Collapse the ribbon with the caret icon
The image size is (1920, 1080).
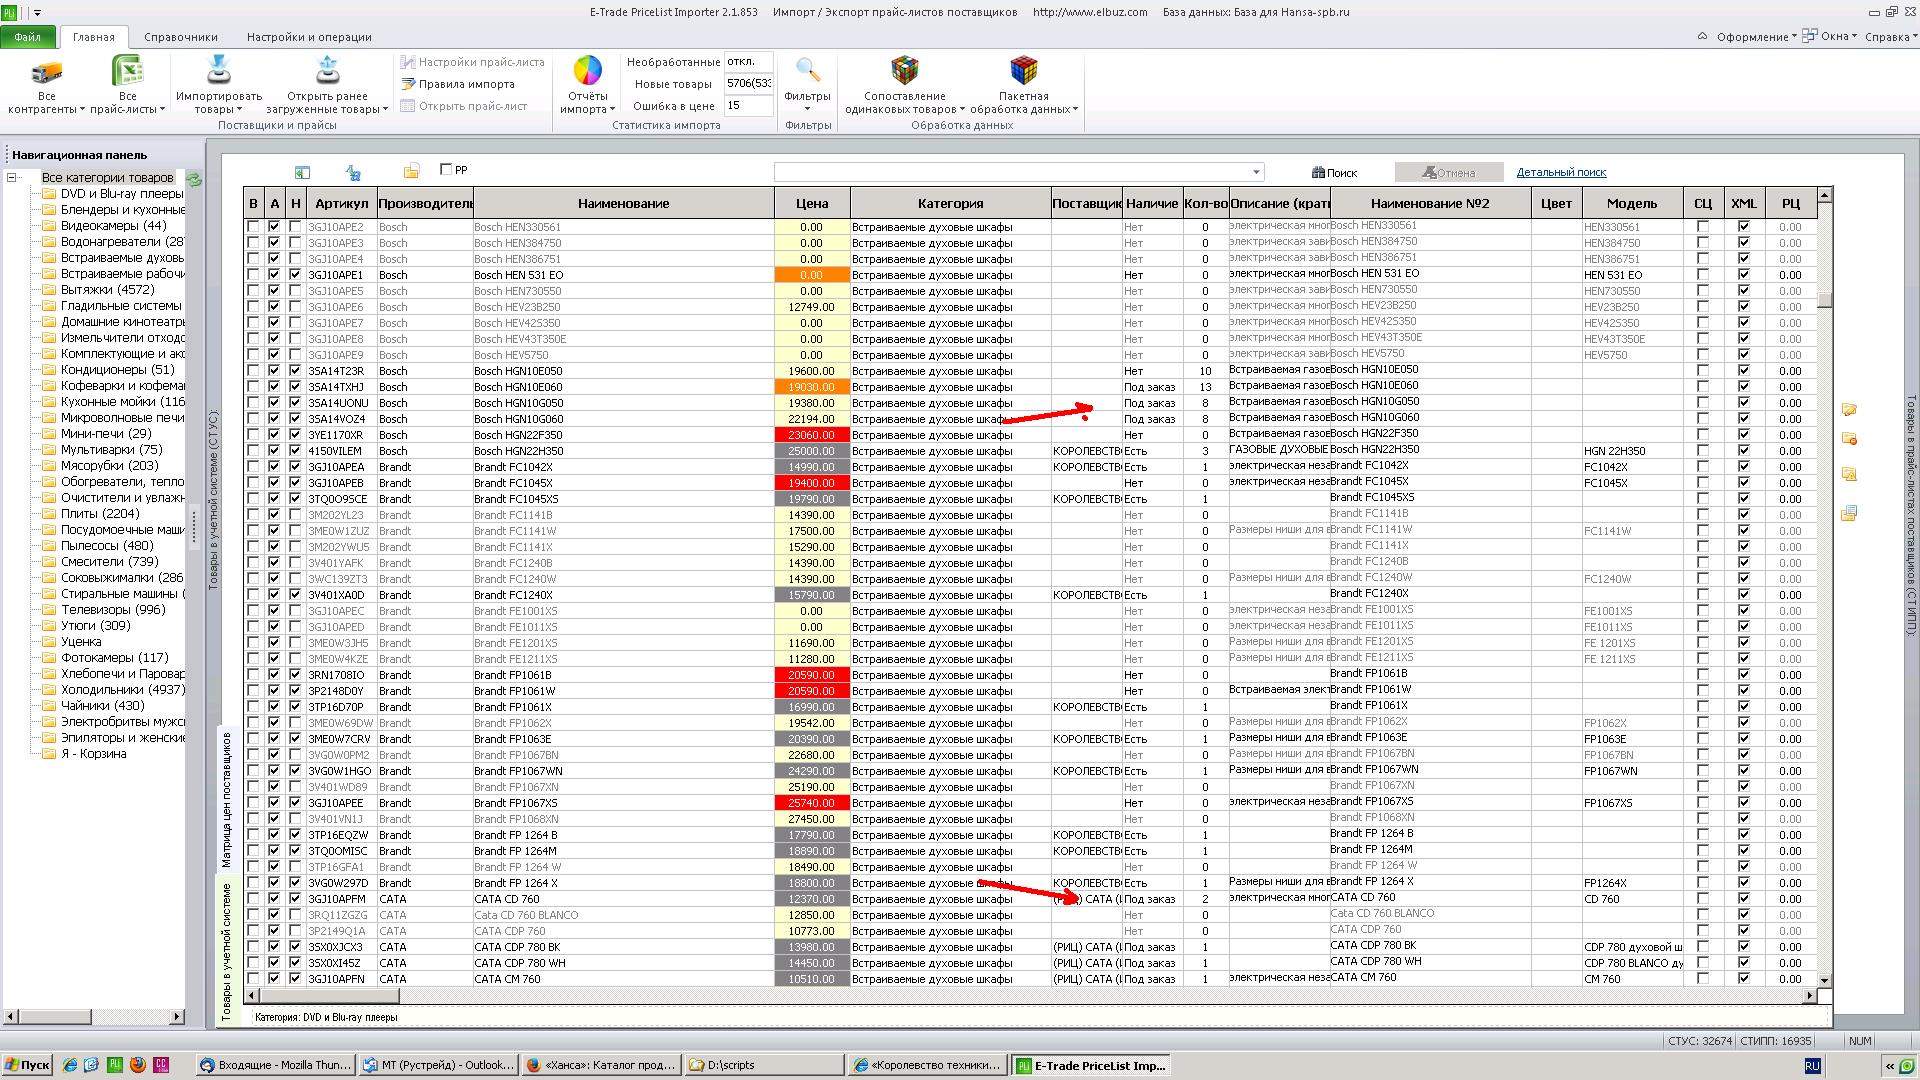pyautogui.click(x=1702, y=36)
